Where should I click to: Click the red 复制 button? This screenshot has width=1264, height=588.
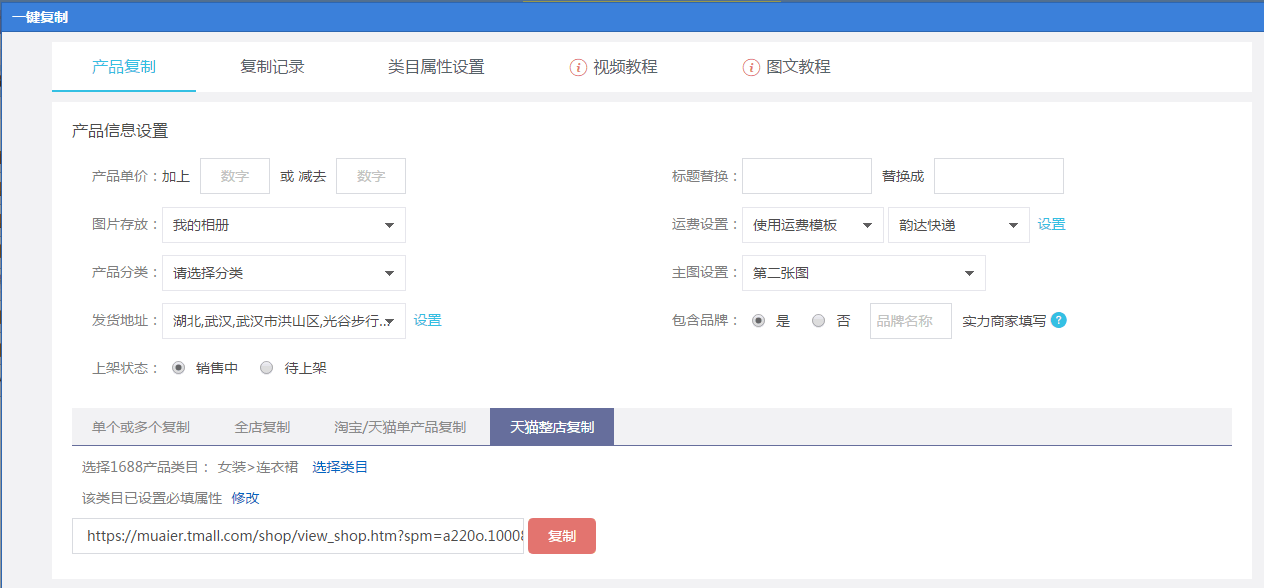tap(562, 536)
